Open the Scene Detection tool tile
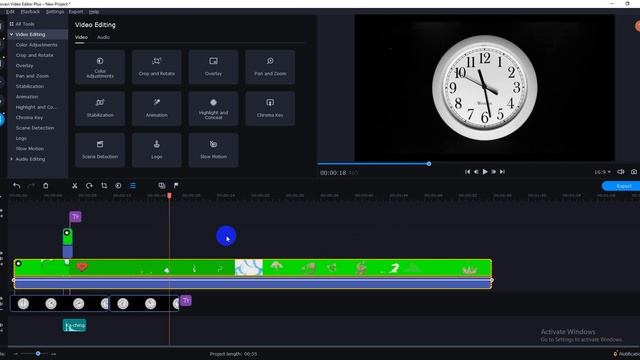Image resolution: width=640 pixels, height=360 pixels. pyautogui.click(x=100, y=150)
